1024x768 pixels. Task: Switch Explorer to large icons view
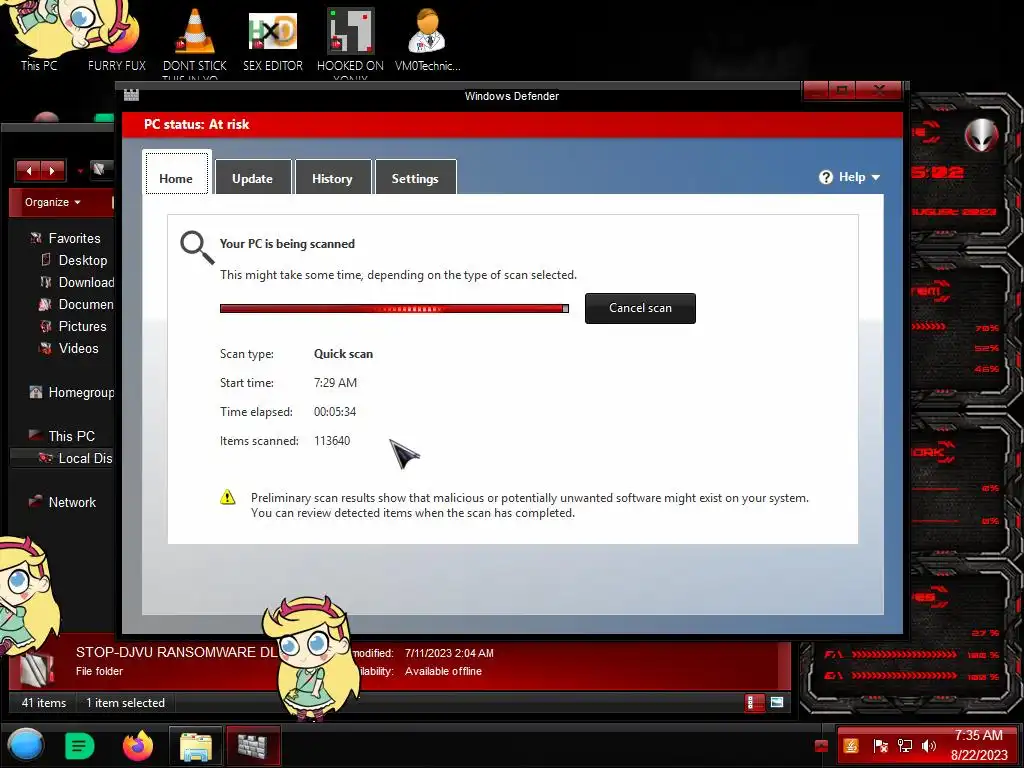(776, 703)
